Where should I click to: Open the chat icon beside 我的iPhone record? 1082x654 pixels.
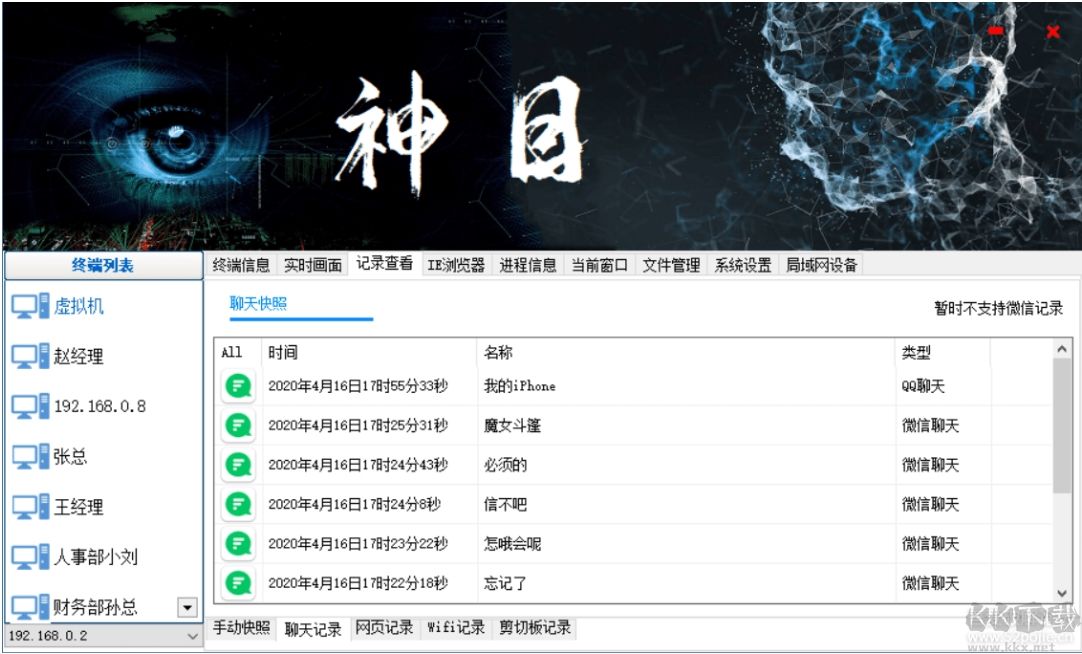tap(237, 385)
